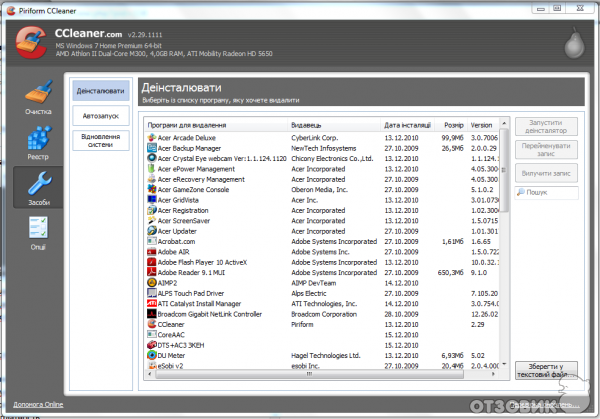Click the Acrobat.com entry icon
Image resolution: width=600 pixels, height=419 pixels.
(x=151, y=241)
